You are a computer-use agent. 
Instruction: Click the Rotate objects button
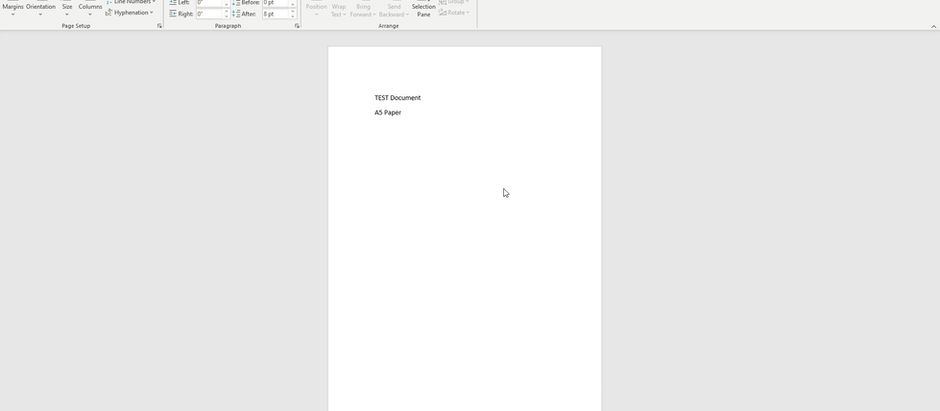point(454,13)
